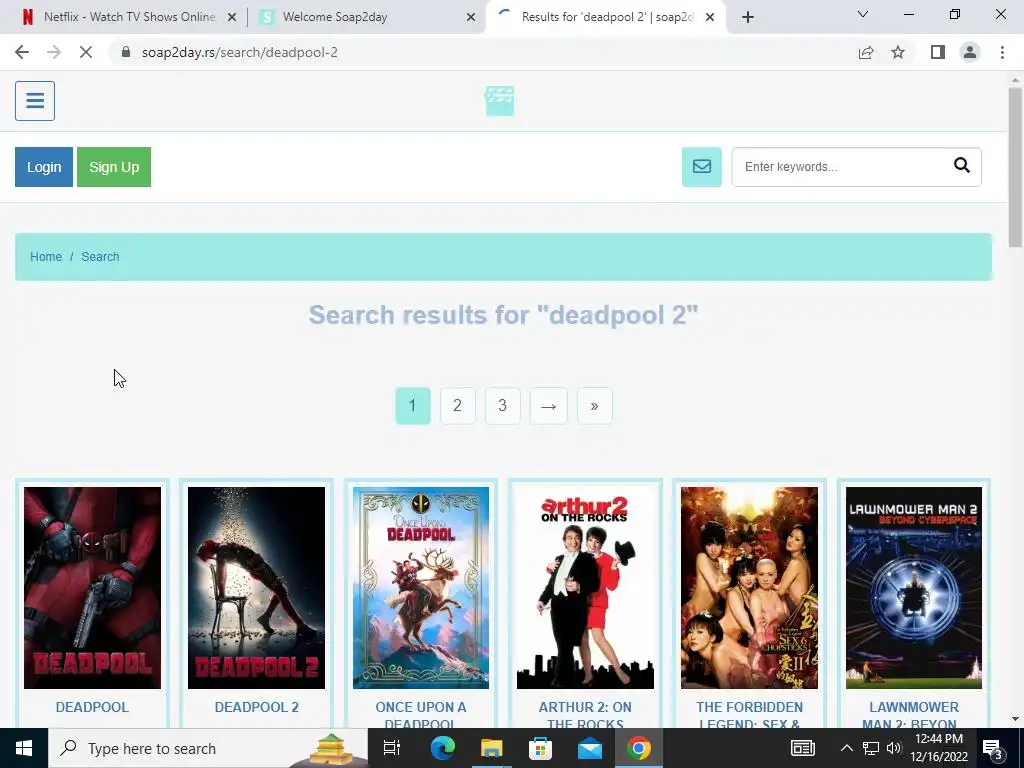The height and width of the screenshot is (768, 1024).
Task: Click the DEADPOOL title link
Action: (x=92, y=707)
